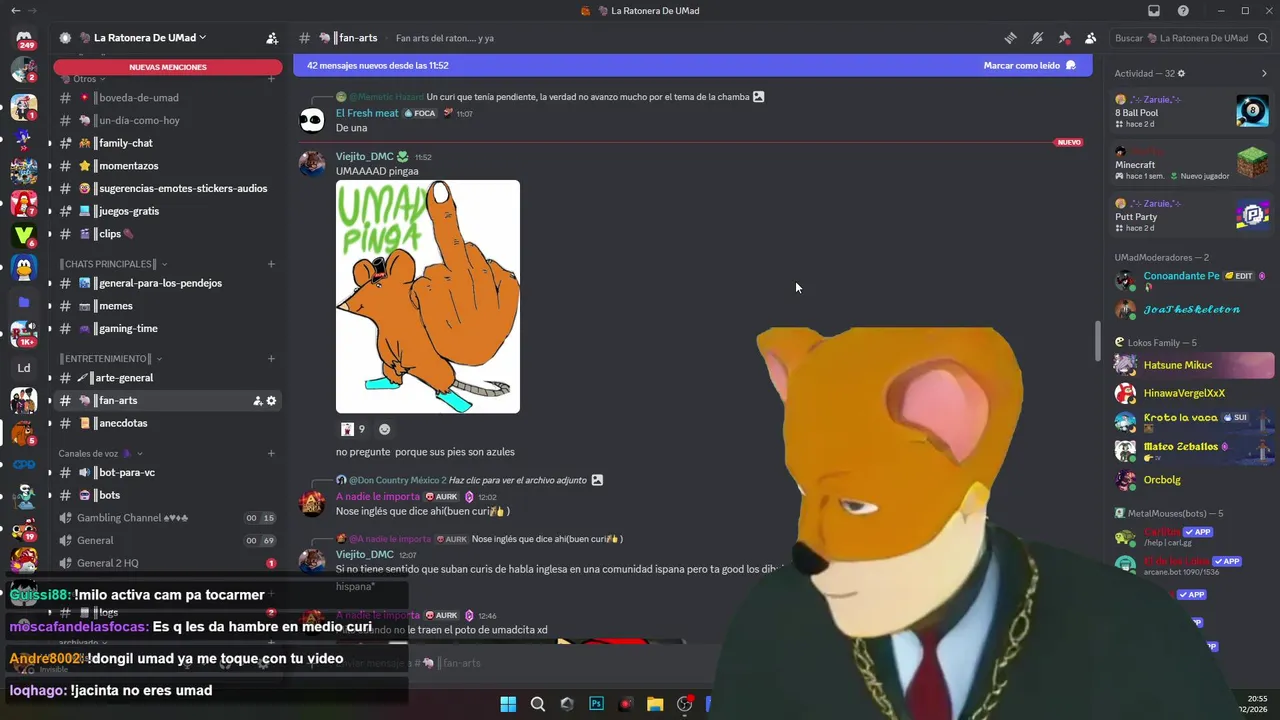
Task: Collapse the CHATS PRINCIPALES category
Action: (x=112, y=264)
